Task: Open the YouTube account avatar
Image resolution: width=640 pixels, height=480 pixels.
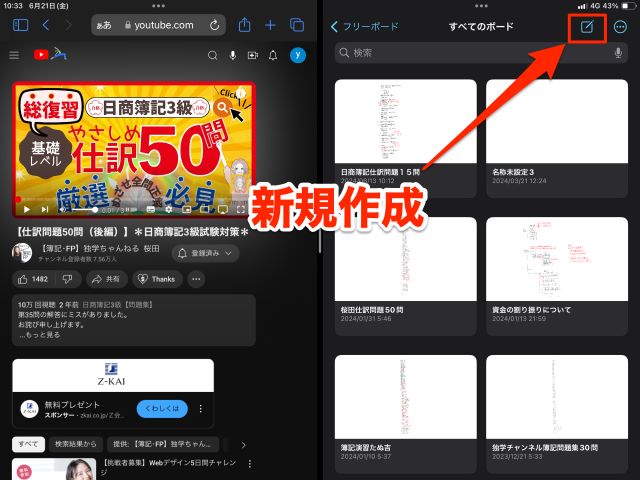Action: click(298, 55)
